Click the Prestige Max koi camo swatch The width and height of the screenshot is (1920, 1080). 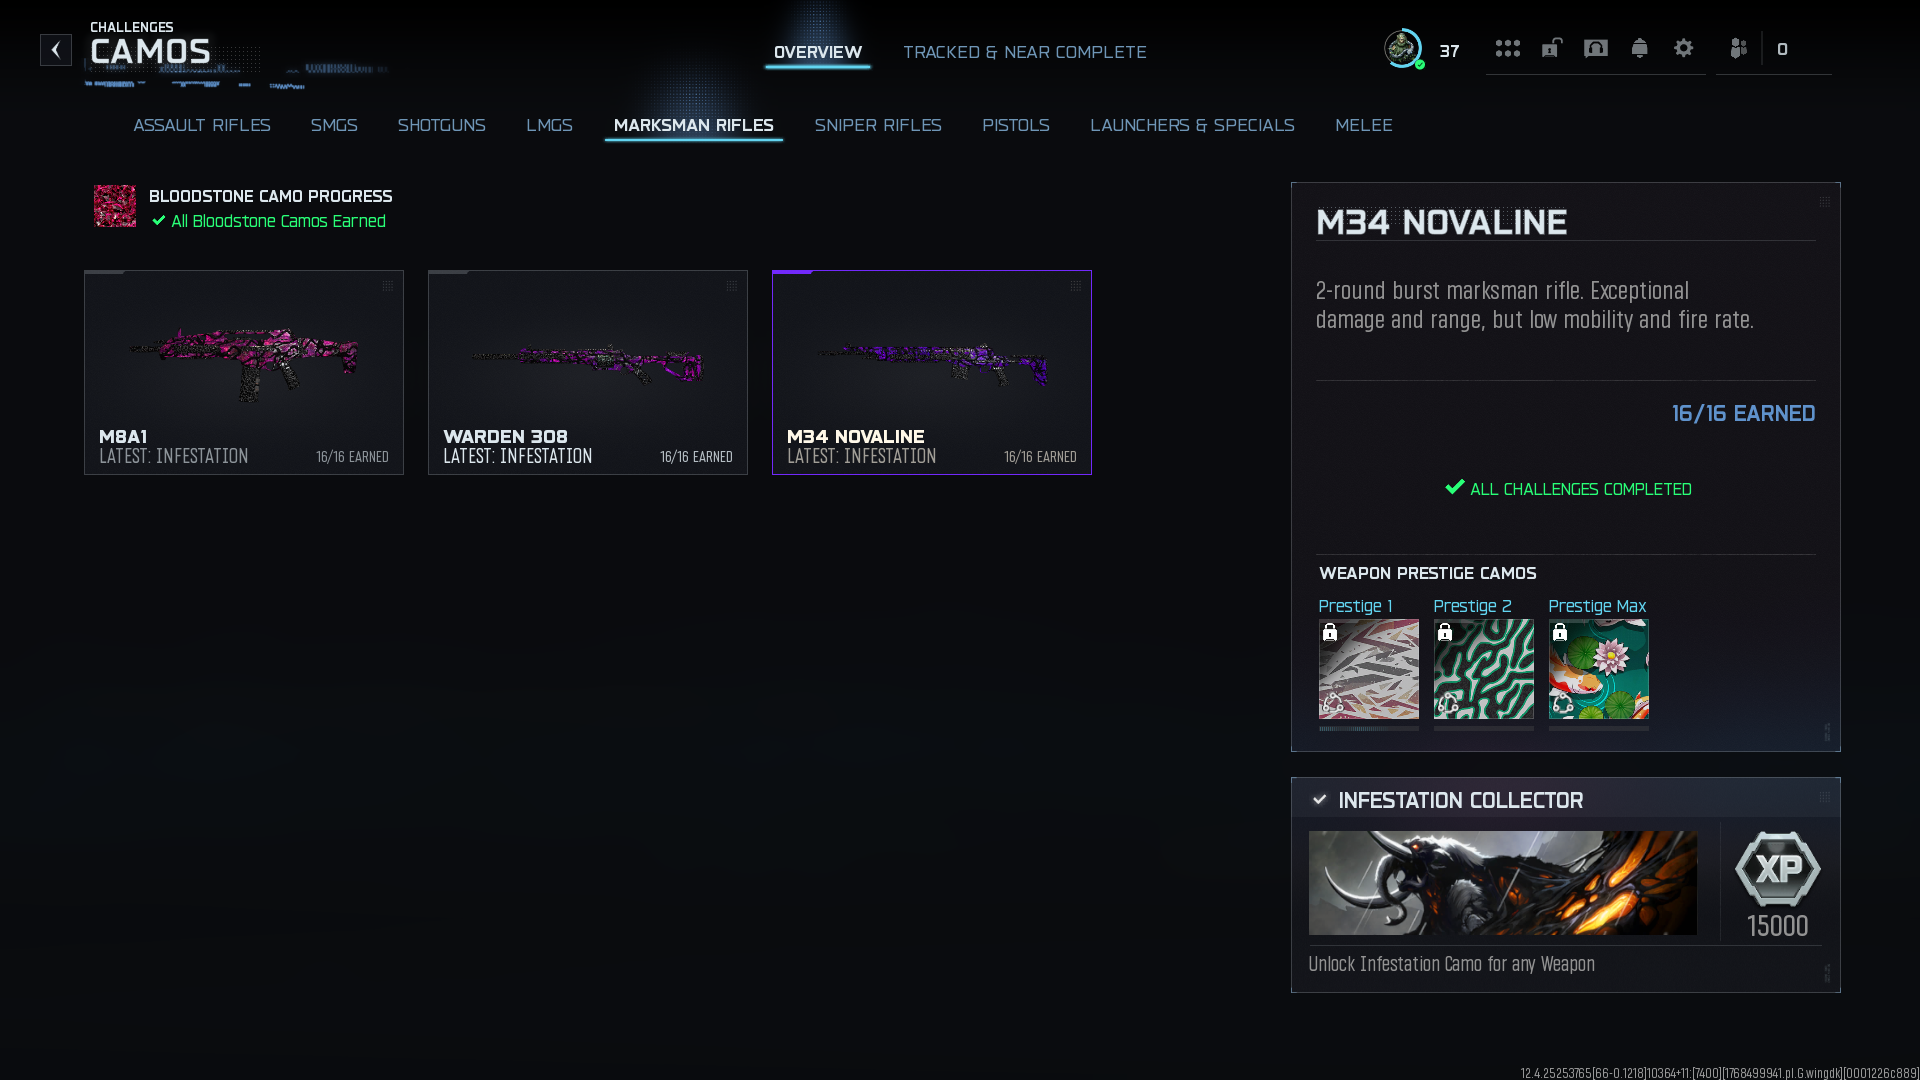click(x=1598, y=669)
